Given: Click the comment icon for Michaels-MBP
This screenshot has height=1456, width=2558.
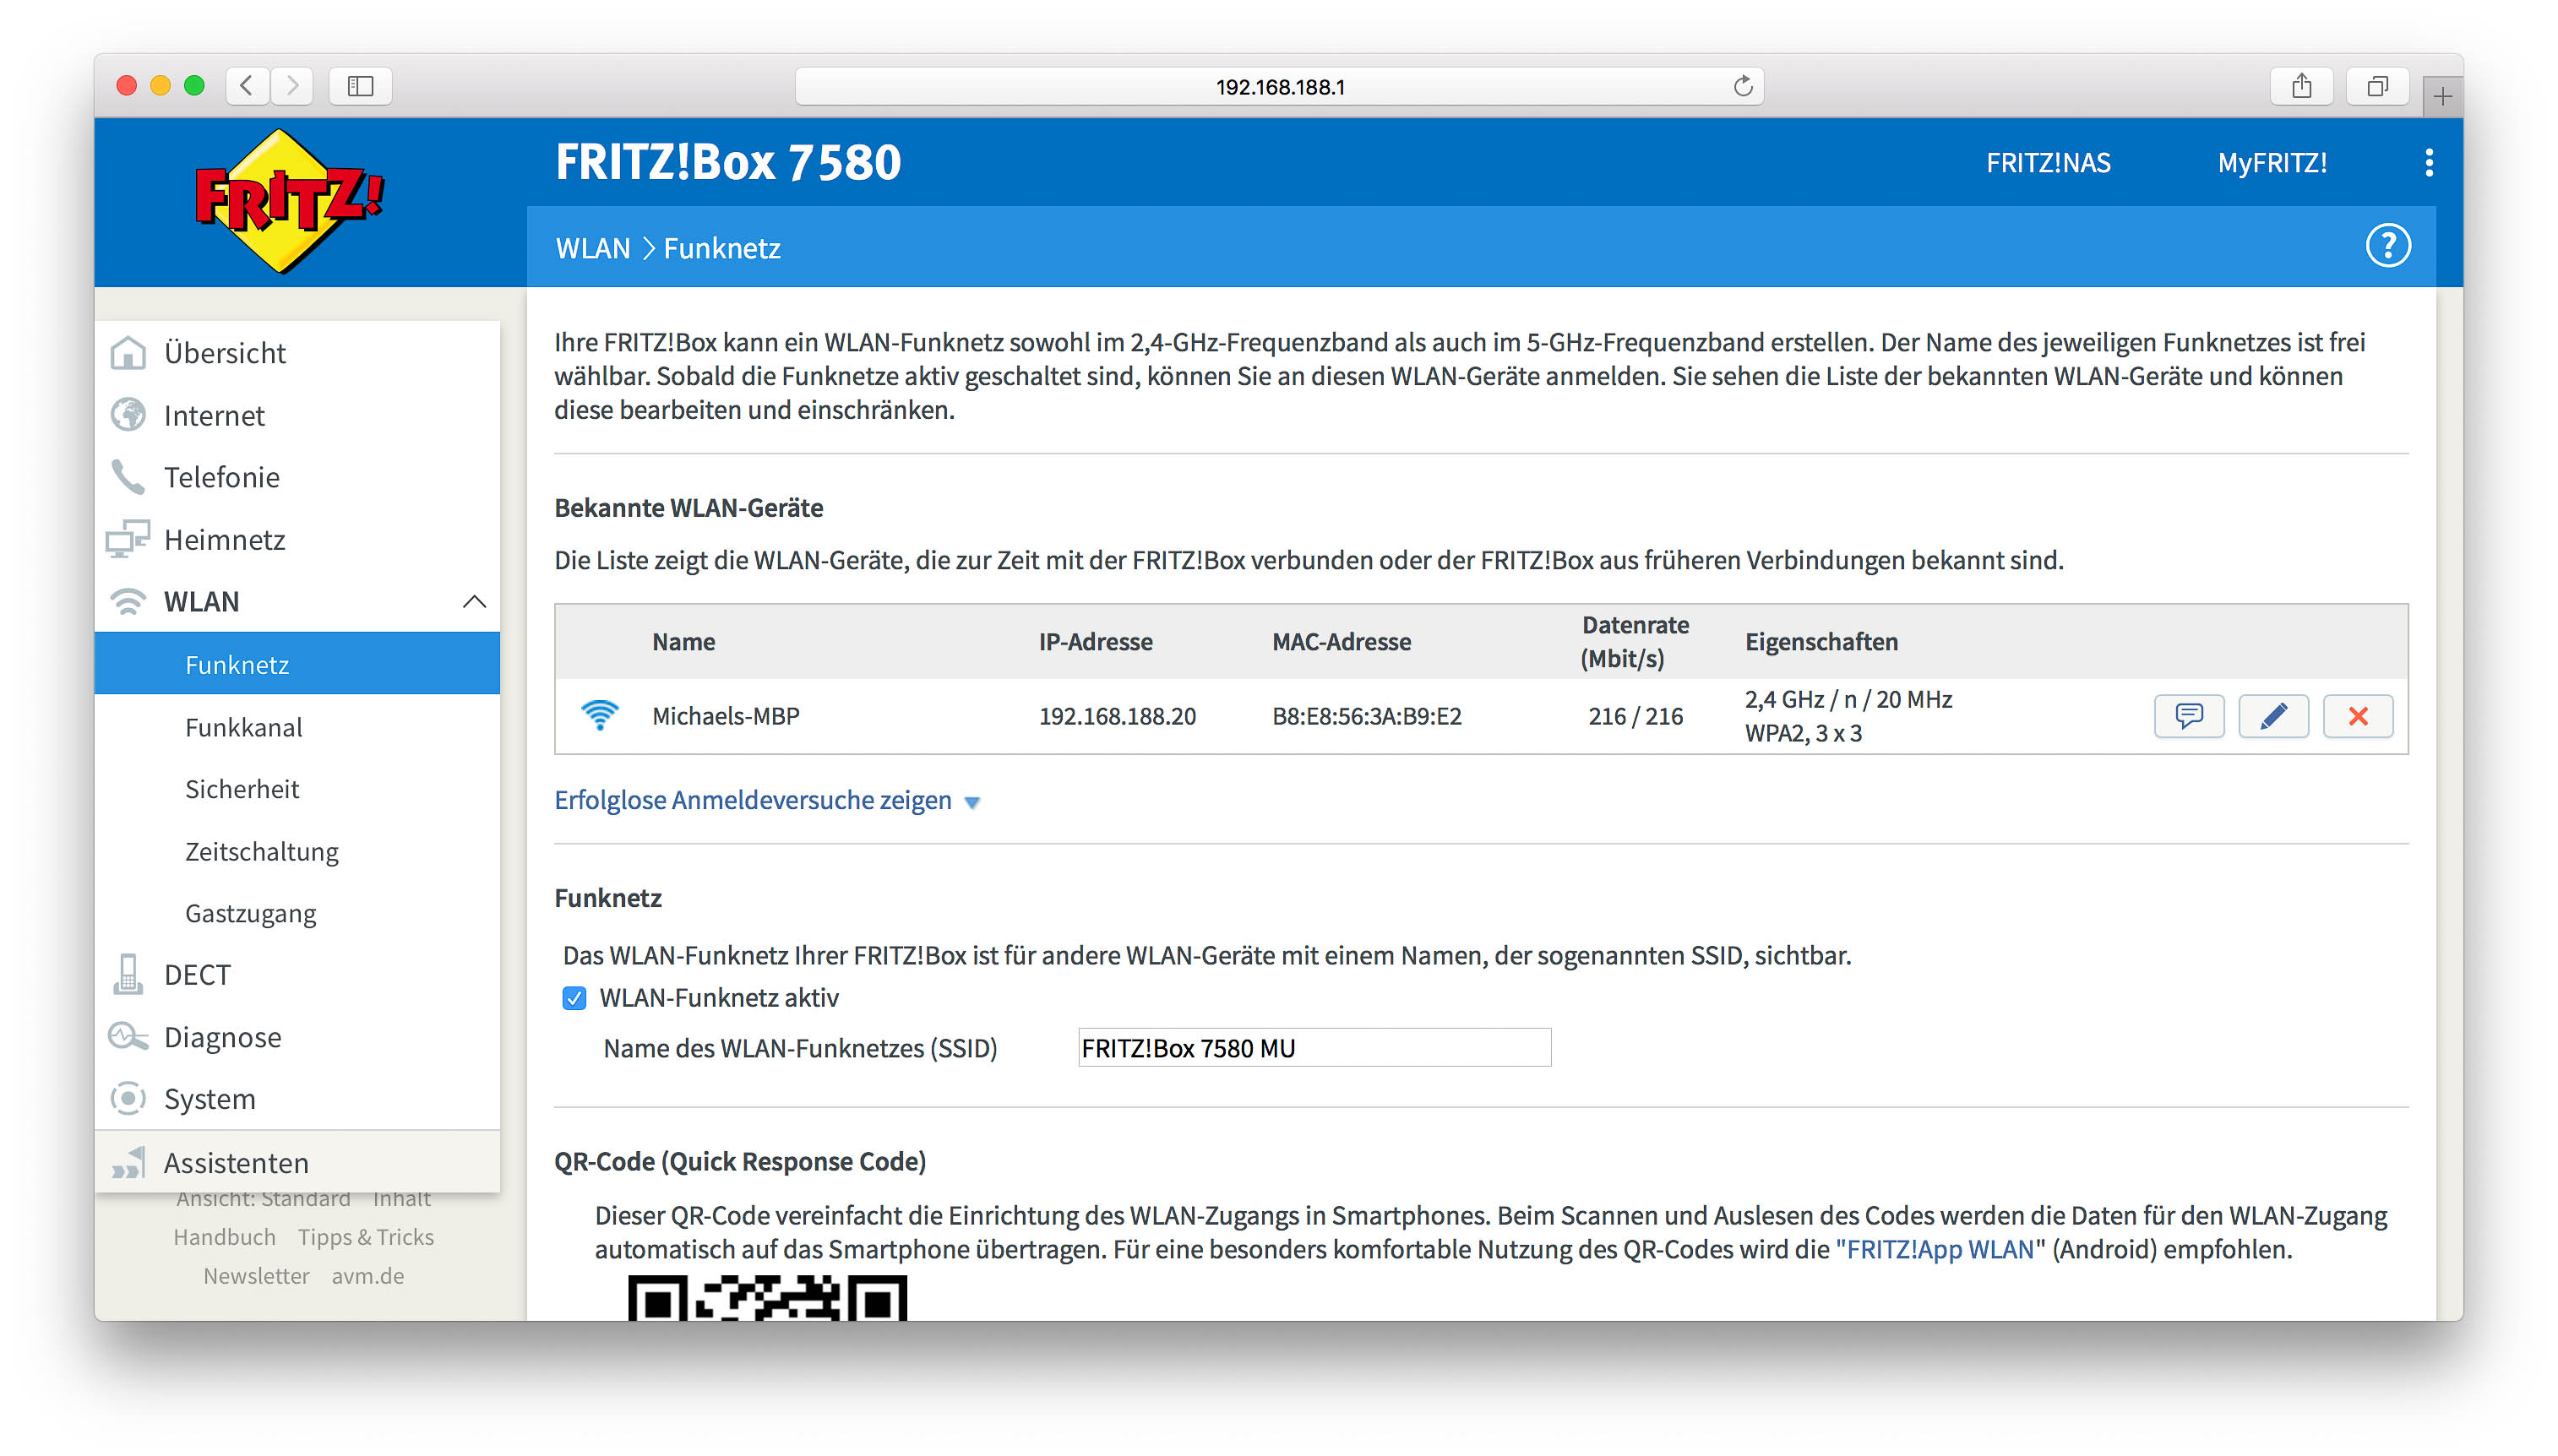Looking at the screenshot, I should tap(2188, 716).
